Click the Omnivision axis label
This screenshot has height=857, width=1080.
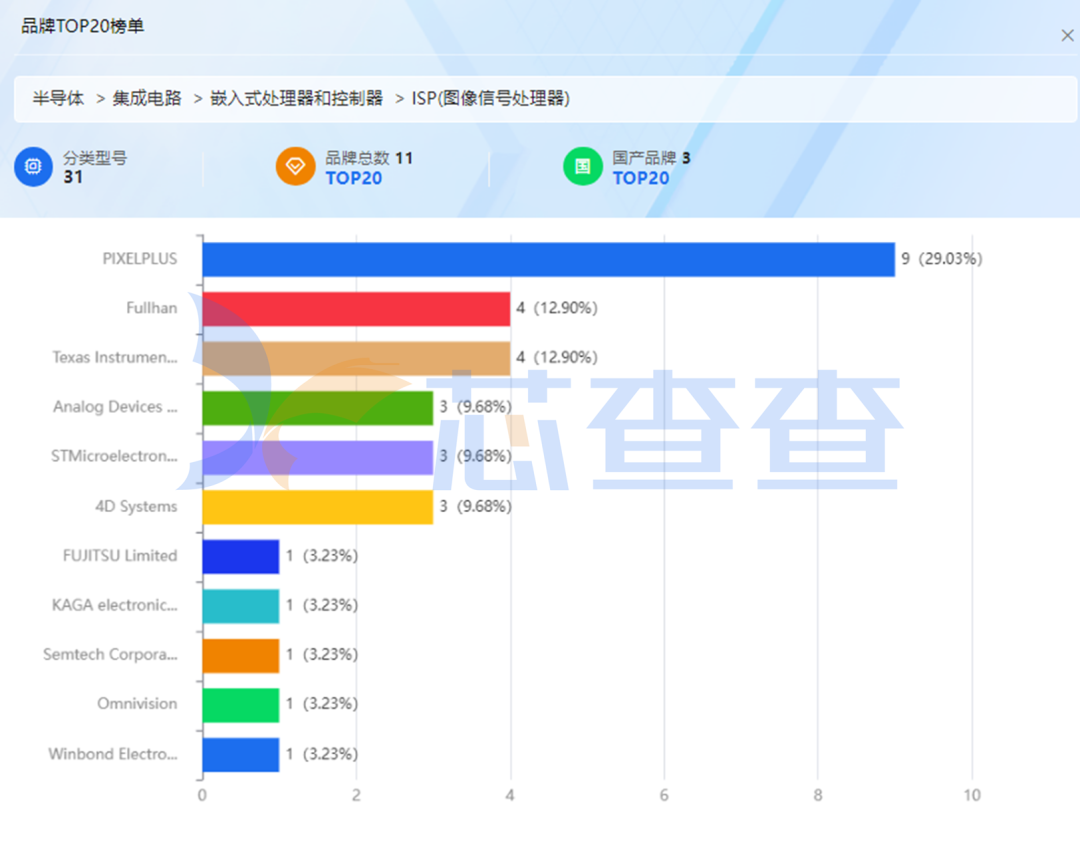tap(136, 704)
